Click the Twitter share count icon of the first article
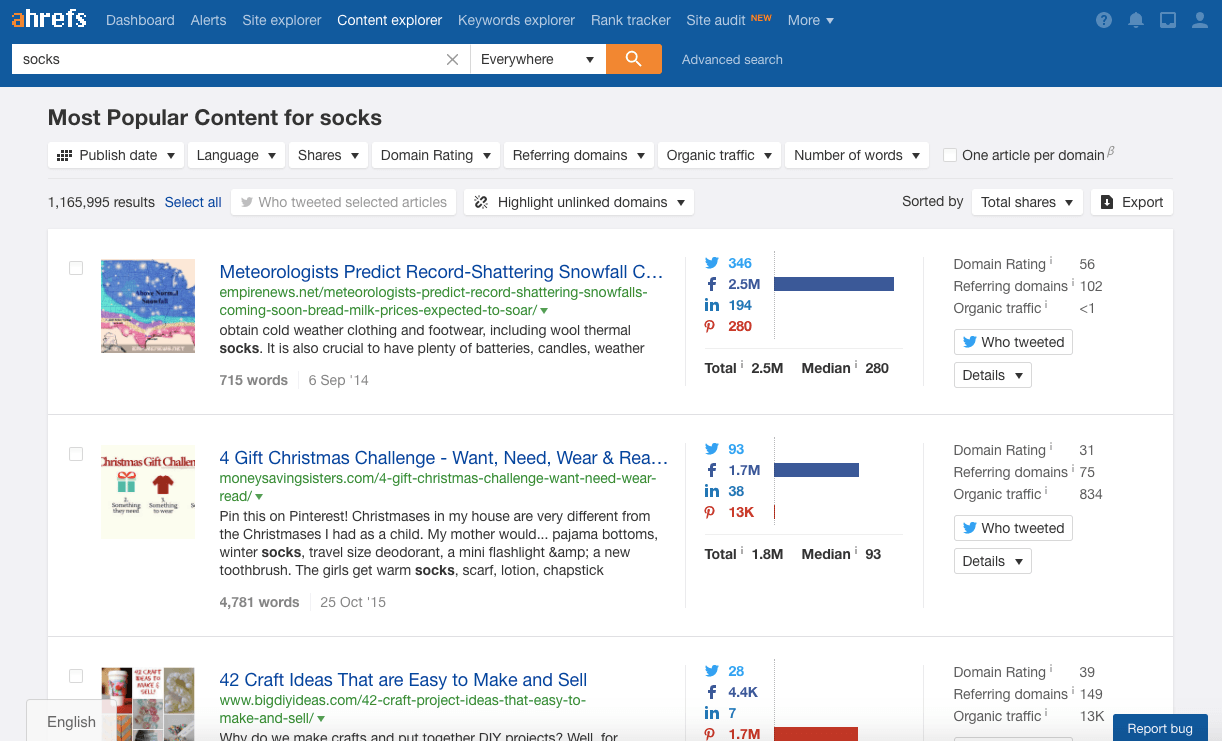 [x=712, y=263]
